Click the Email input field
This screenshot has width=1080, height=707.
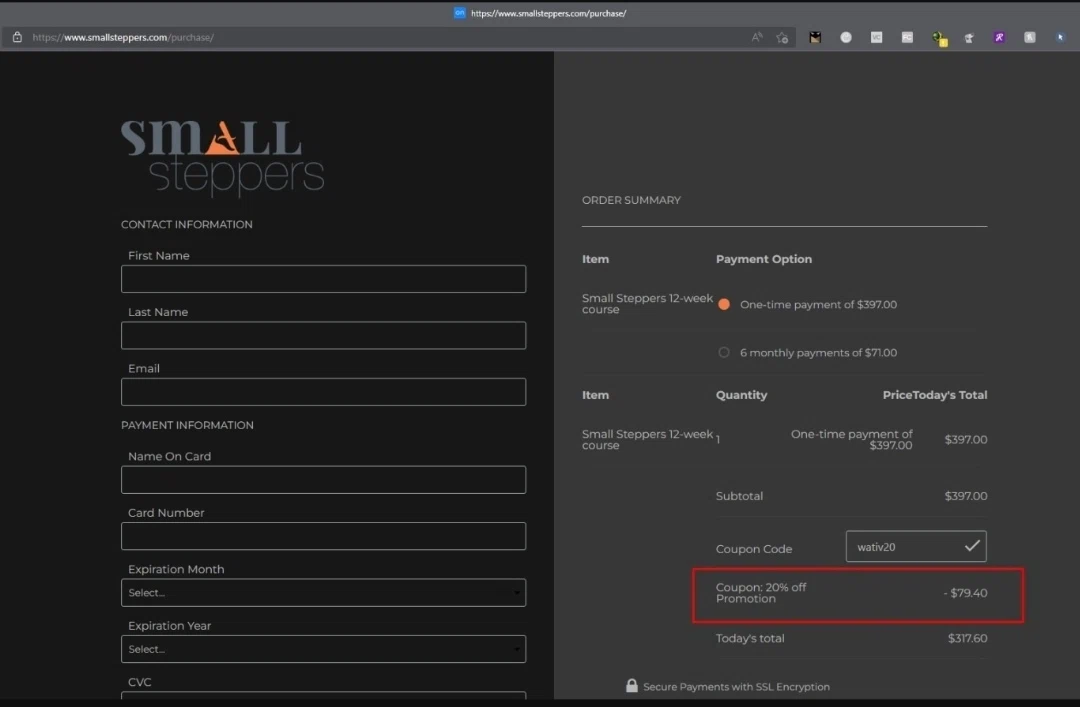click(x=323, y=392)
